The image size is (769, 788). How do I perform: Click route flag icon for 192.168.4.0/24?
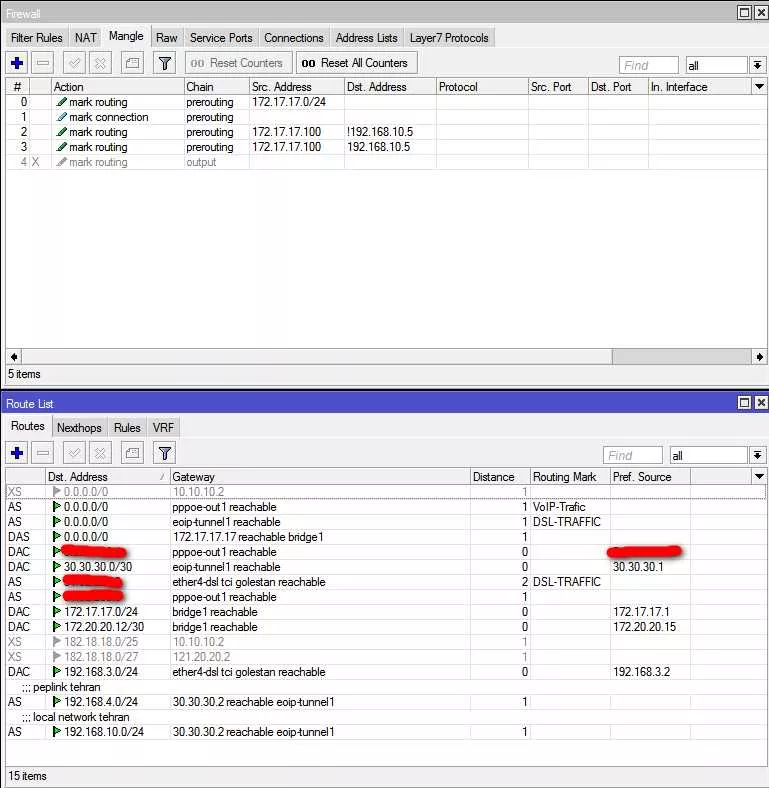57,702
